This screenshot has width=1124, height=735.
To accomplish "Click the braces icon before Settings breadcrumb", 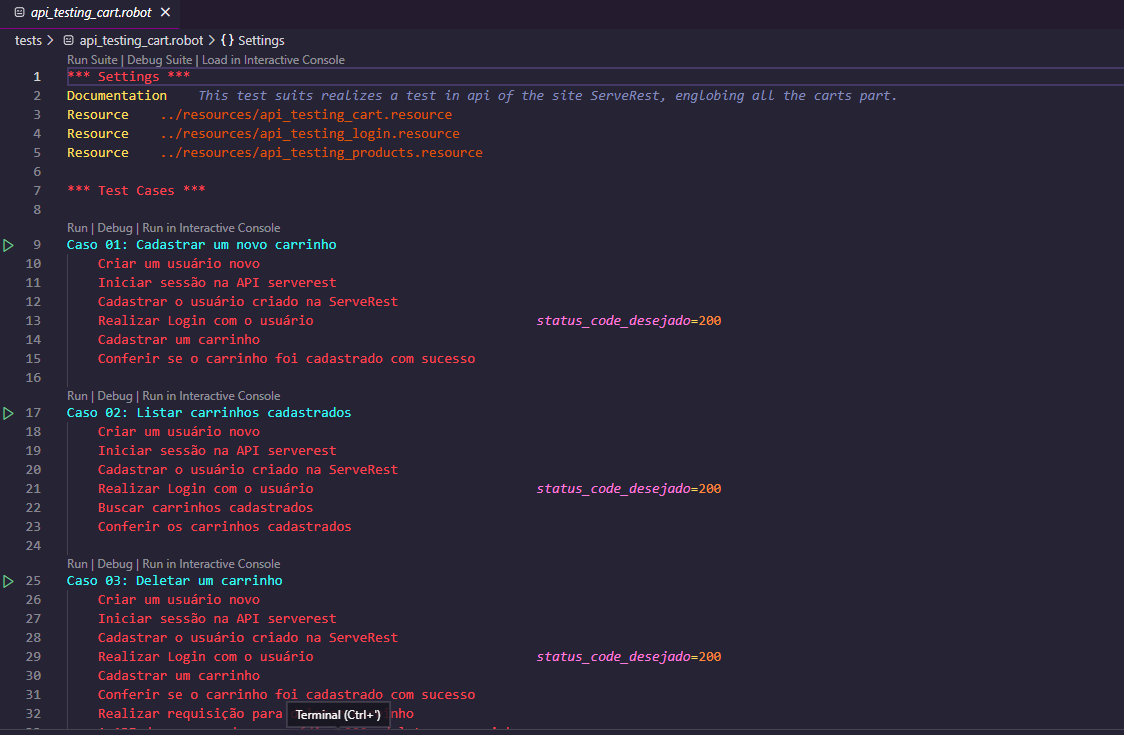I will [x=227, y=41].
